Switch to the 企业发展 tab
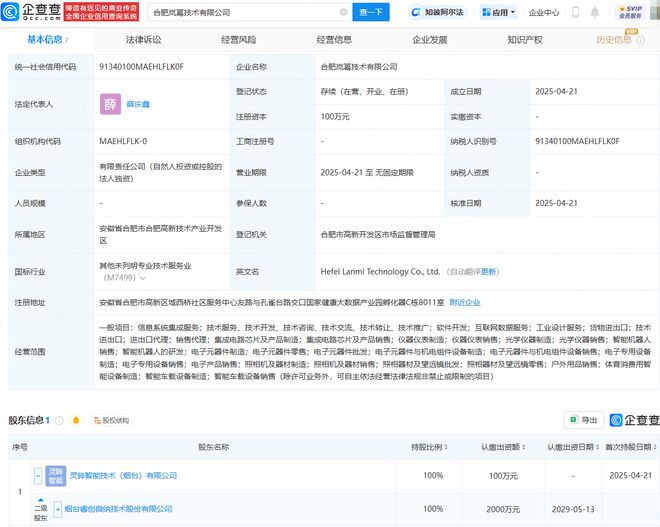This screenshot has width=660, height=527. click(430, 40)
